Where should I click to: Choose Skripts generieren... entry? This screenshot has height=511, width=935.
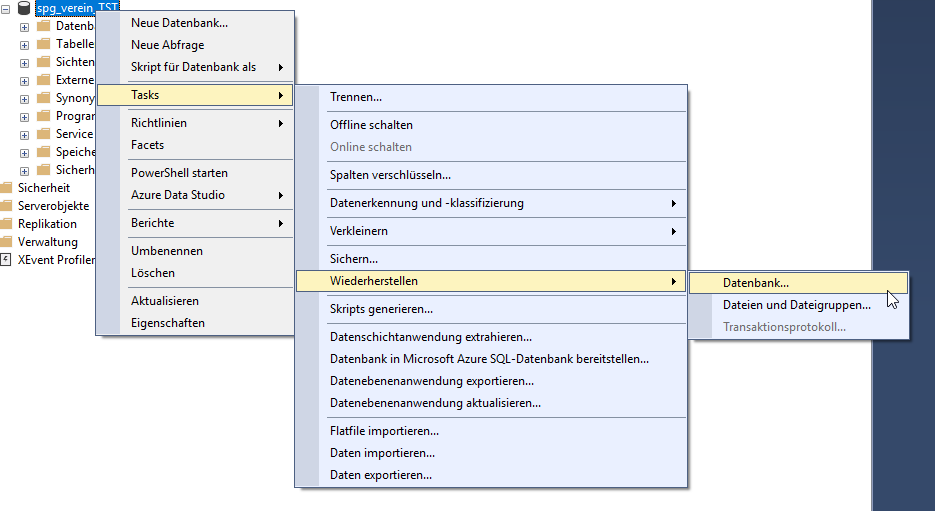(381, 309)
